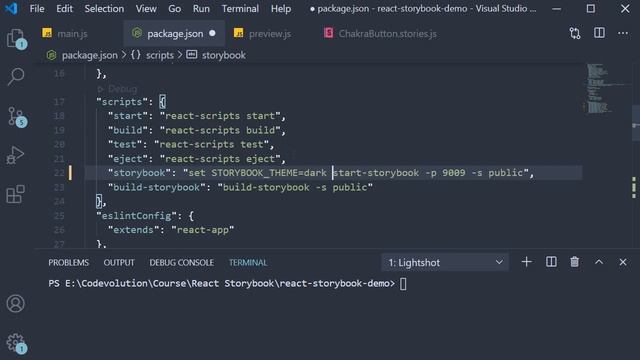Image resolution: width=640 pixels, height=360 pixels.
Task: Minimize the VS Code window
Action: click(x=556, y=9)
